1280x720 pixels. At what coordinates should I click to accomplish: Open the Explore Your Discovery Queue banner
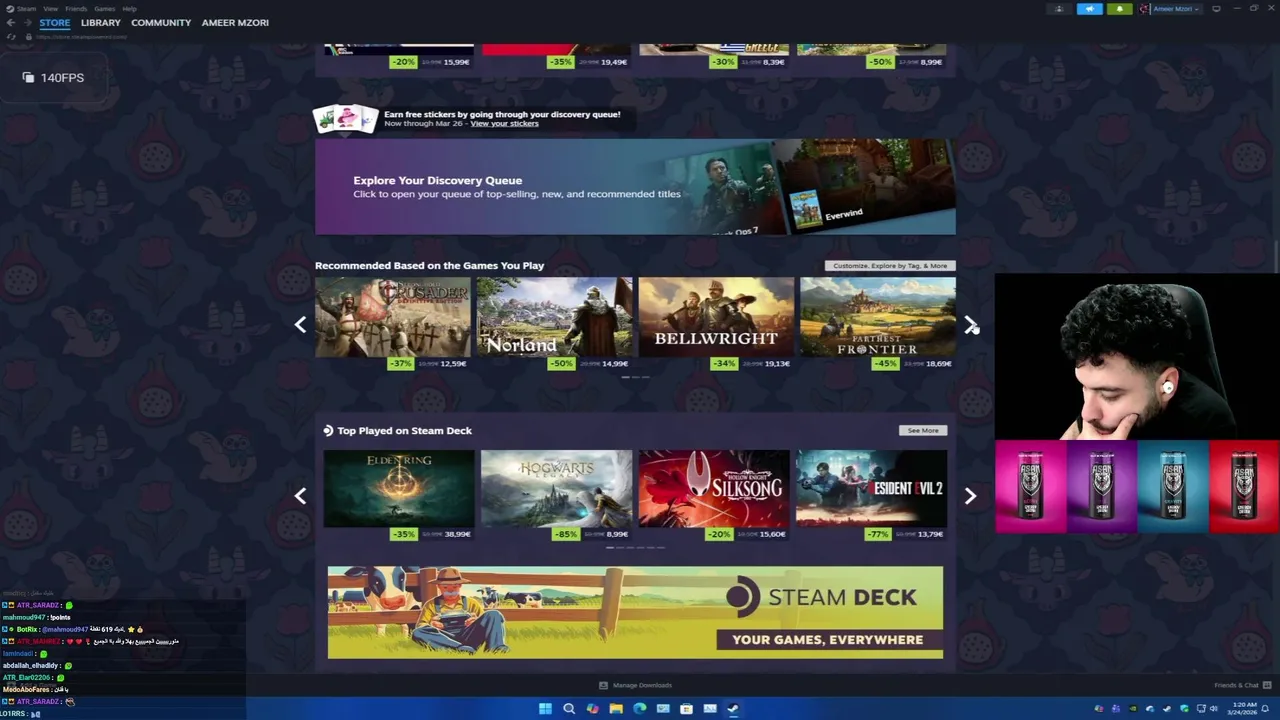[x=635, y=187]
